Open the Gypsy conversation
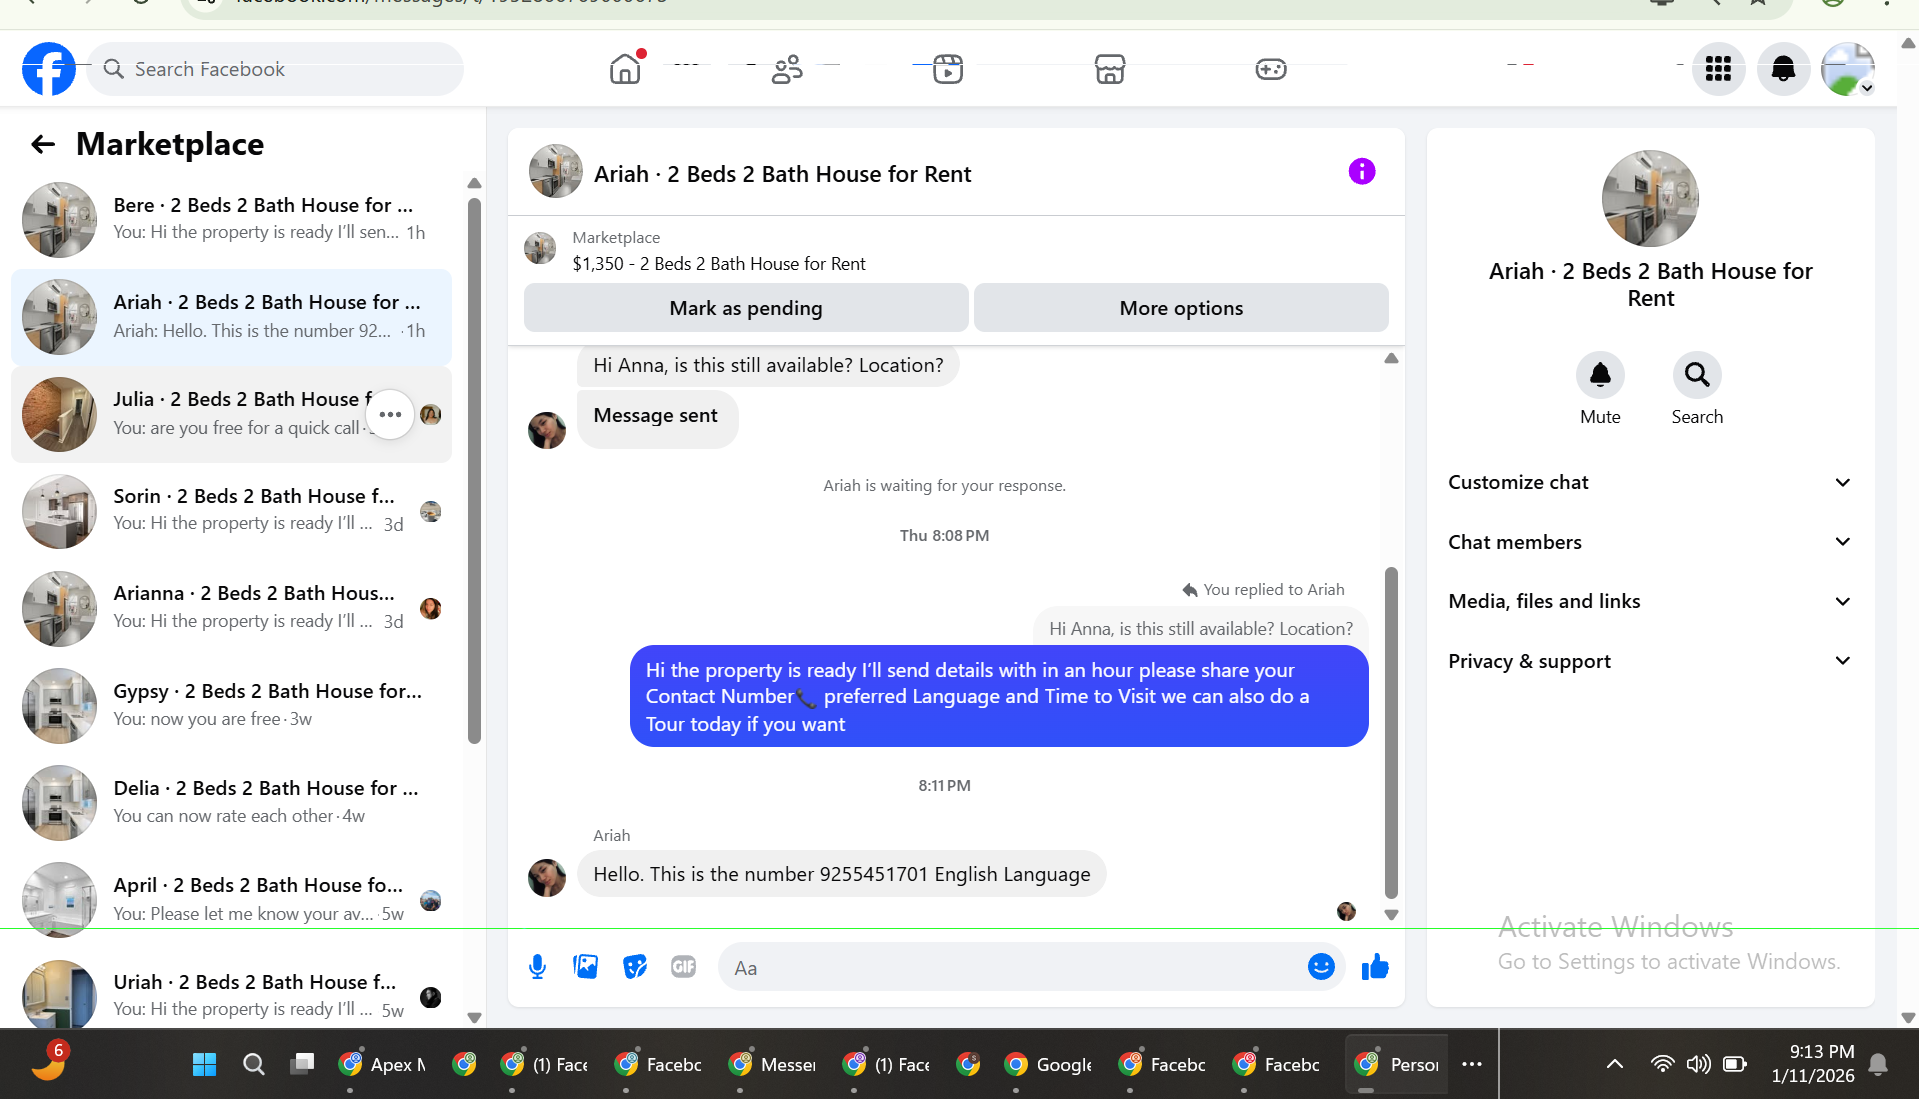This screenshot has height=1099, width=1919. (x=231, y=705)
